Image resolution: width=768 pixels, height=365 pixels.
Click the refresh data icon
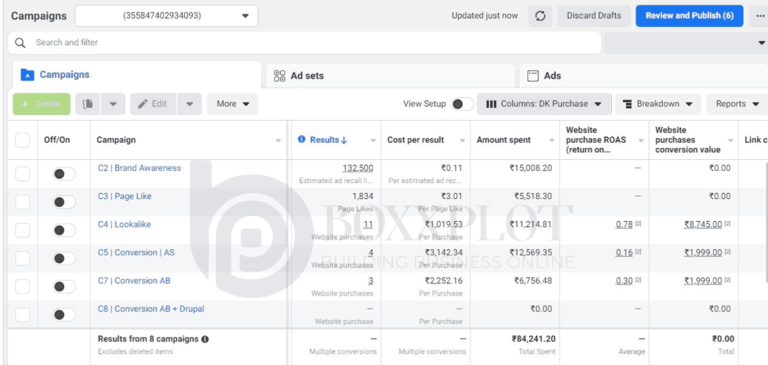click(540, 16)
